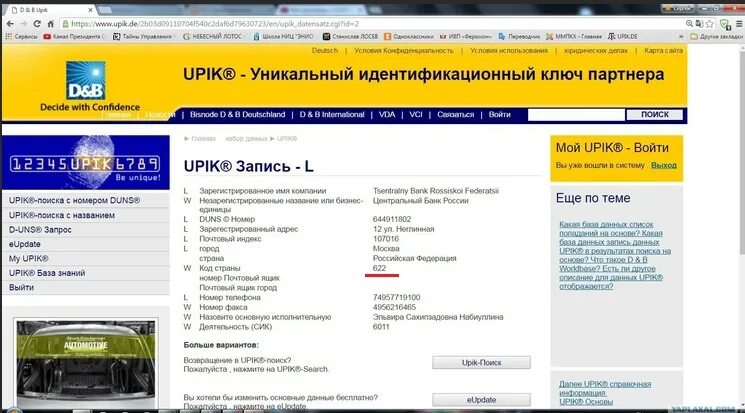Click Войти in the navigation bar
Screen dimensions: 745x413
[499, 115]
